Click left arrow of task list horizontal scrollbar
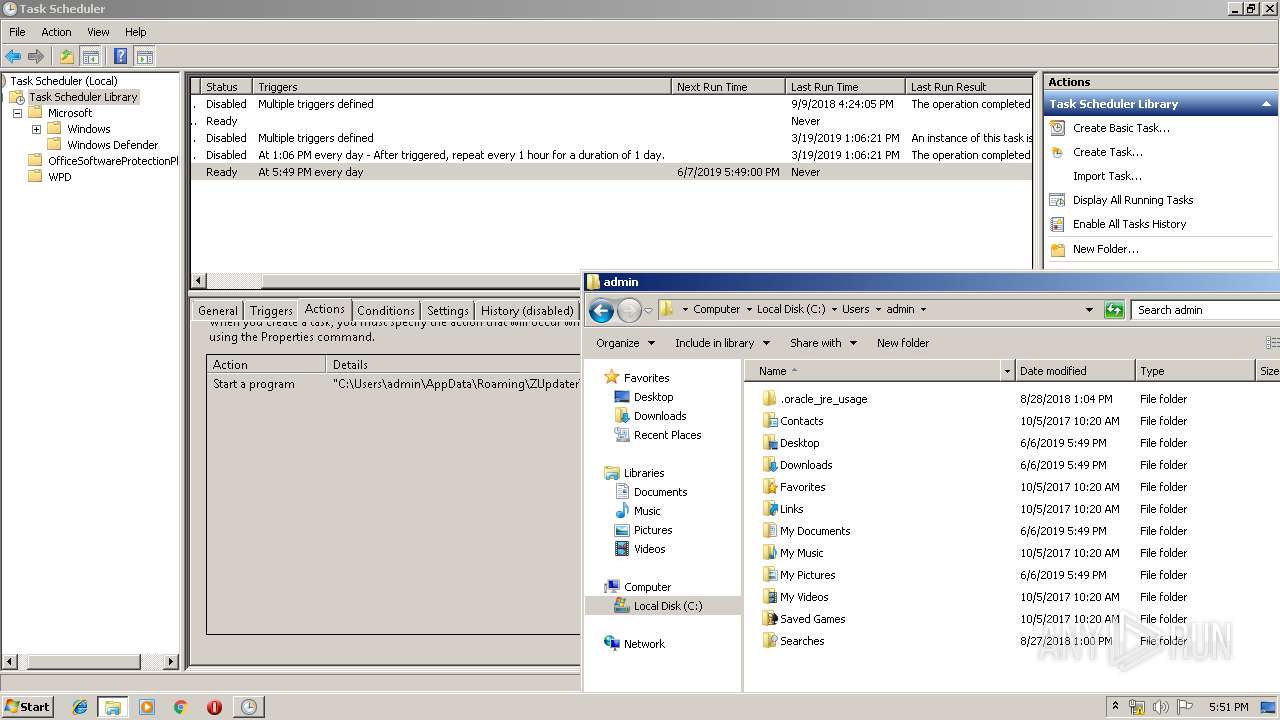 [x=199, y=281]
